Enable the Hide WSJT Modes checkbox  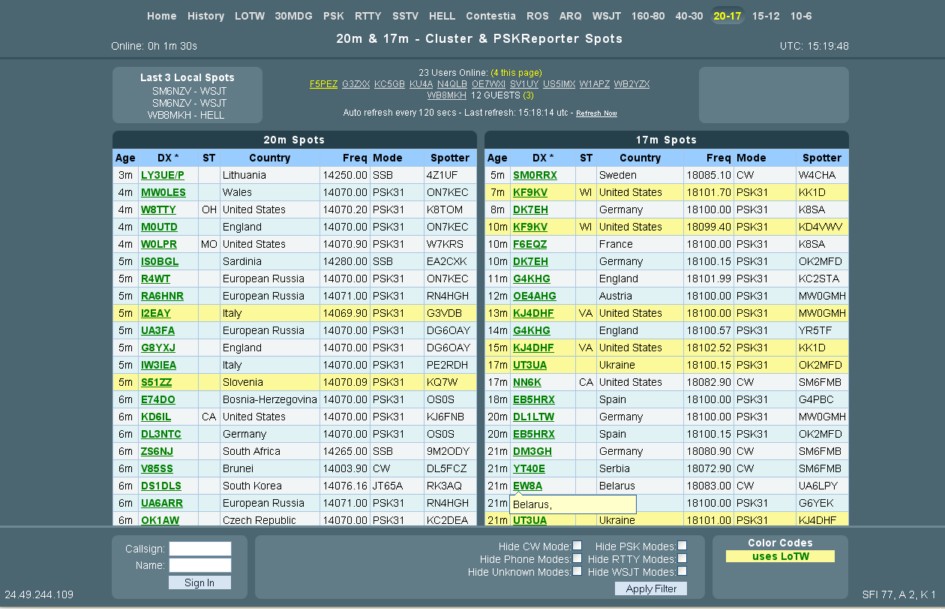click(682, 572)
